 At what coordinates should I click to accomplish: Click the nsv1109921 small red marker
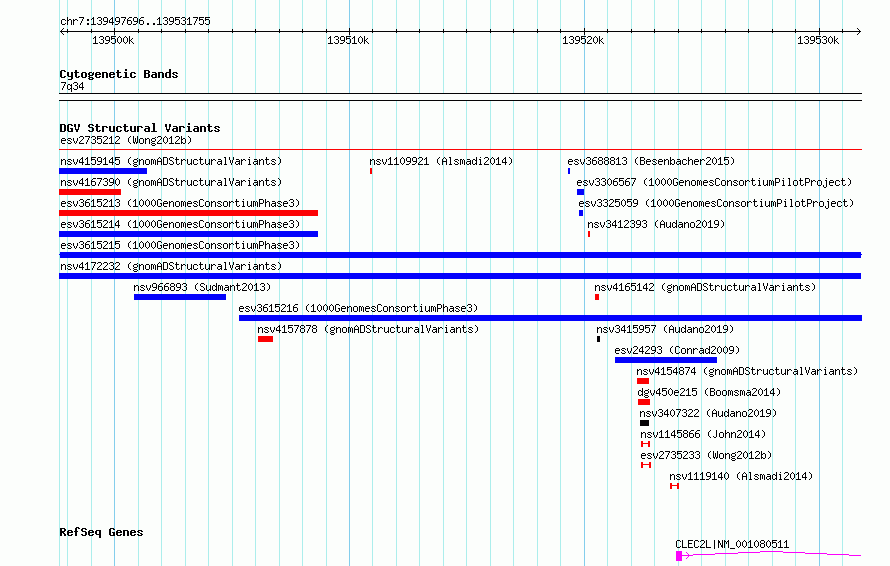pos(371,171)
